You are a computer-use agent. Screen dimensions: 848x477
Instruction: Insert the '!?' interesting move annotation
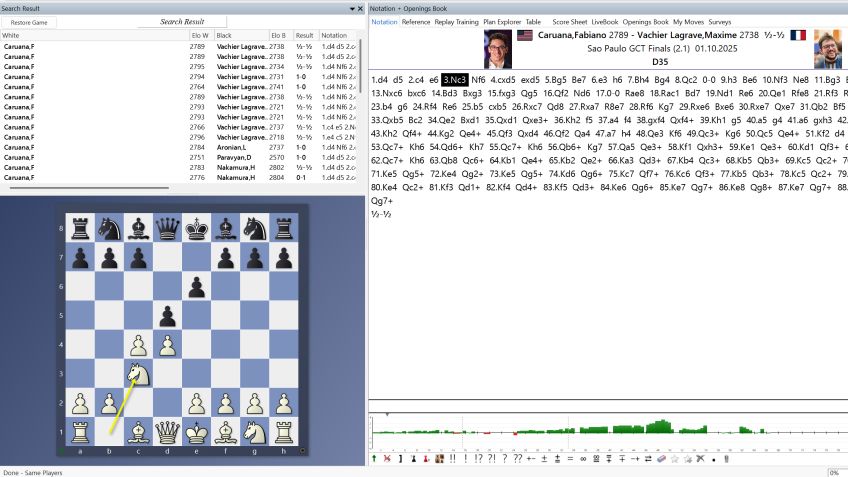(478, 458)
